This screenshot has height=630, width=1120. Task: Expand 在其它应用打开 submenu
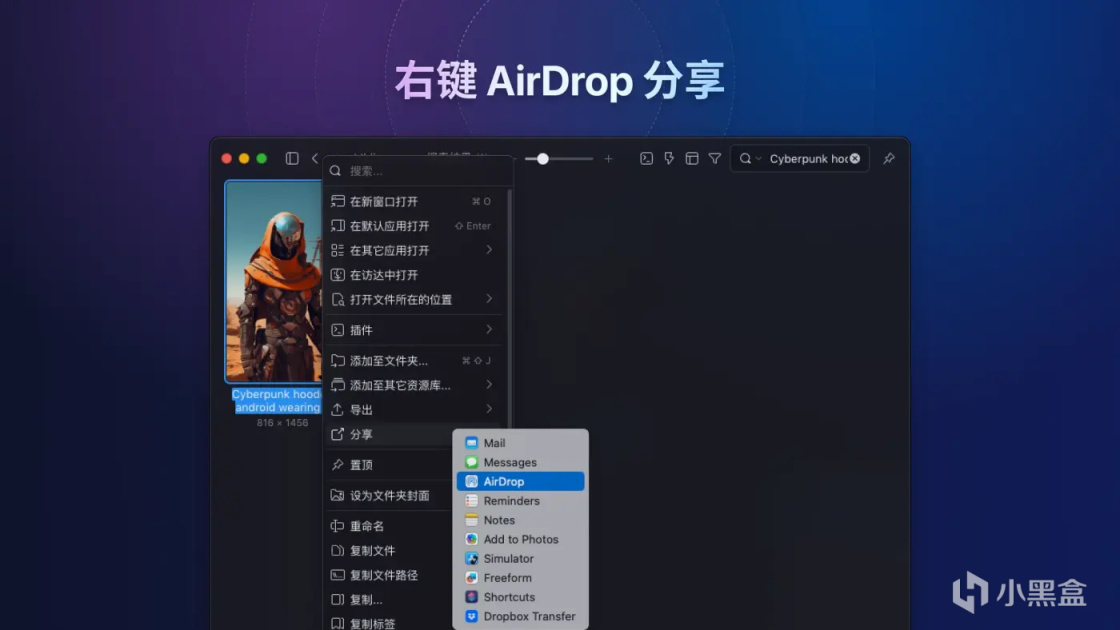[x=414, y=250]
